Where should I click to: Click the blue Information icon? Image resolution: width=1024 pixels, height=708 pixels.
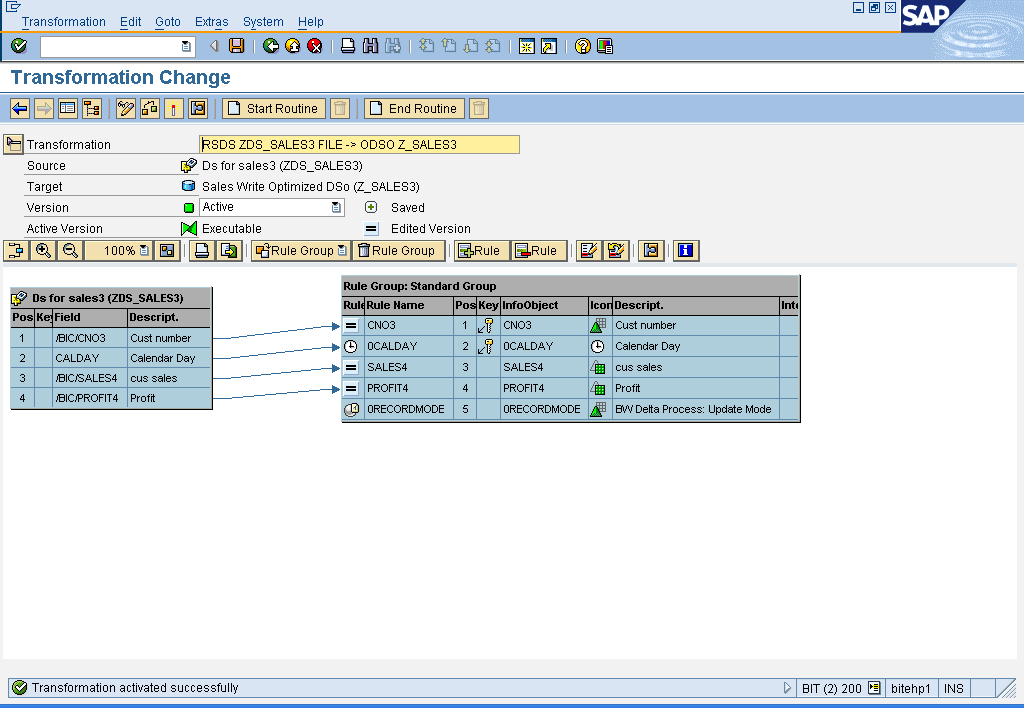click(685, 250)
